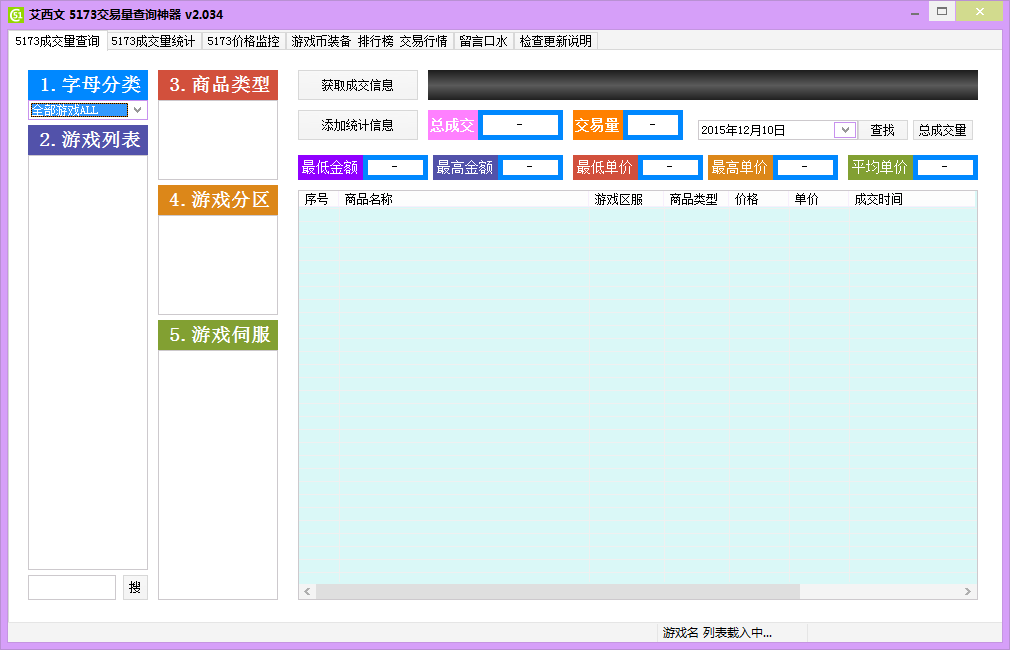Click the 获取成交信息 button
Screen dimensions: 1010x650
point(357,85)
